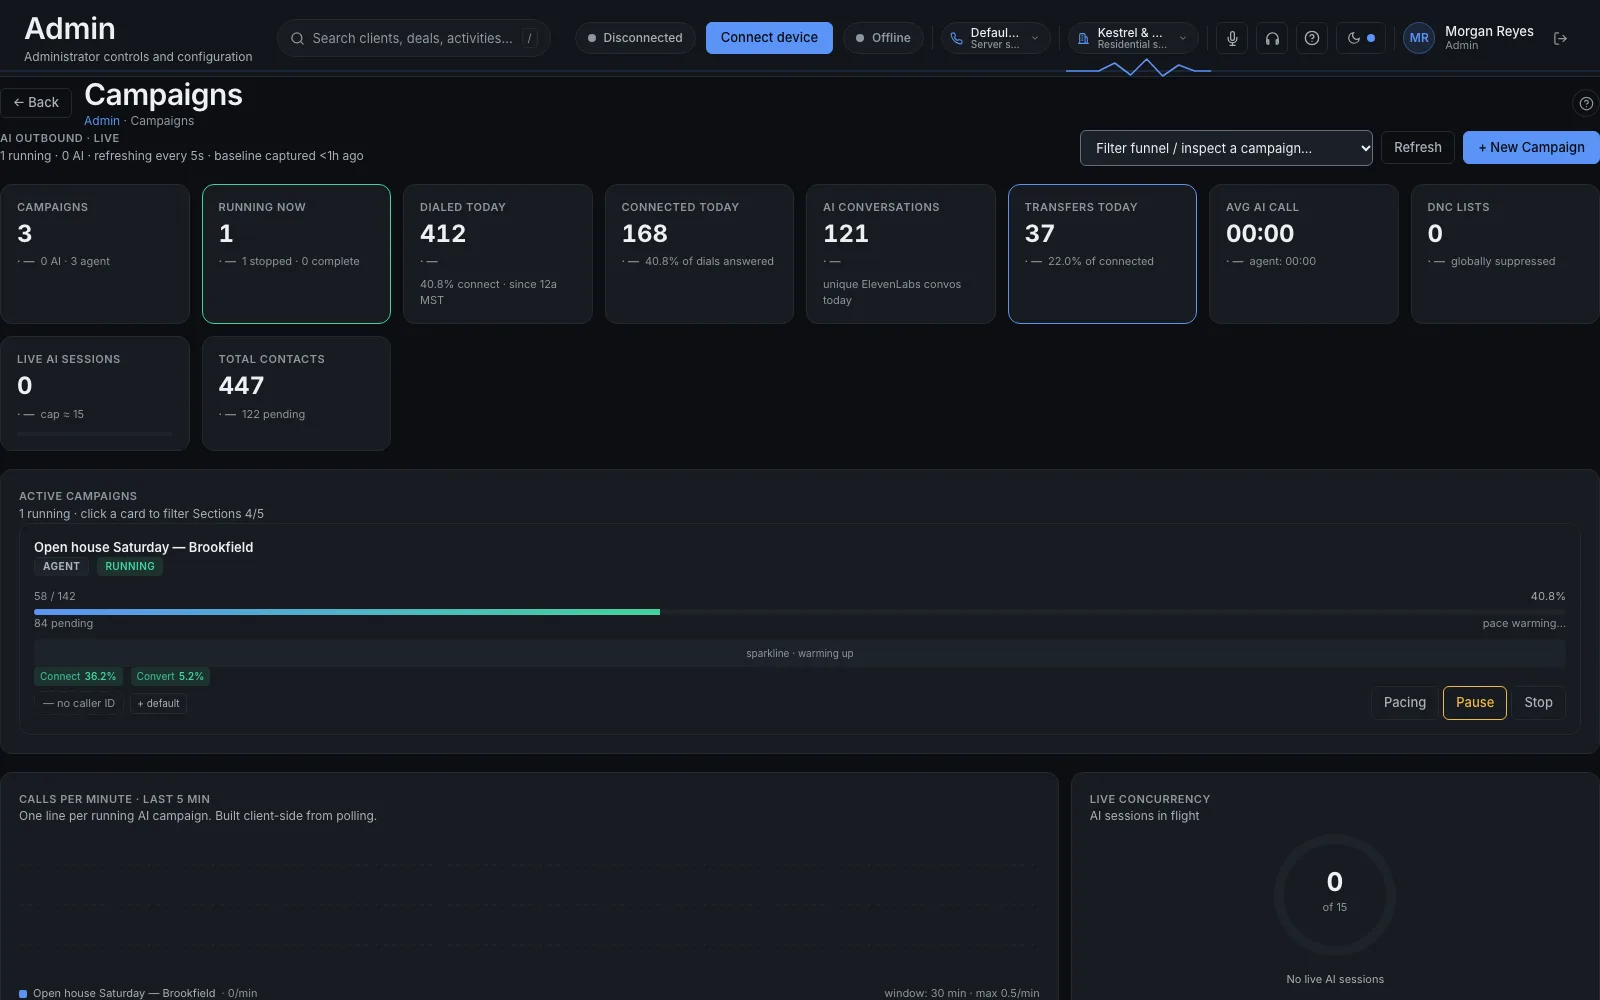Select the Dialed Today stat card
The width and height of the screenshot is (1600, 1000).
click(x=498, y=254)
